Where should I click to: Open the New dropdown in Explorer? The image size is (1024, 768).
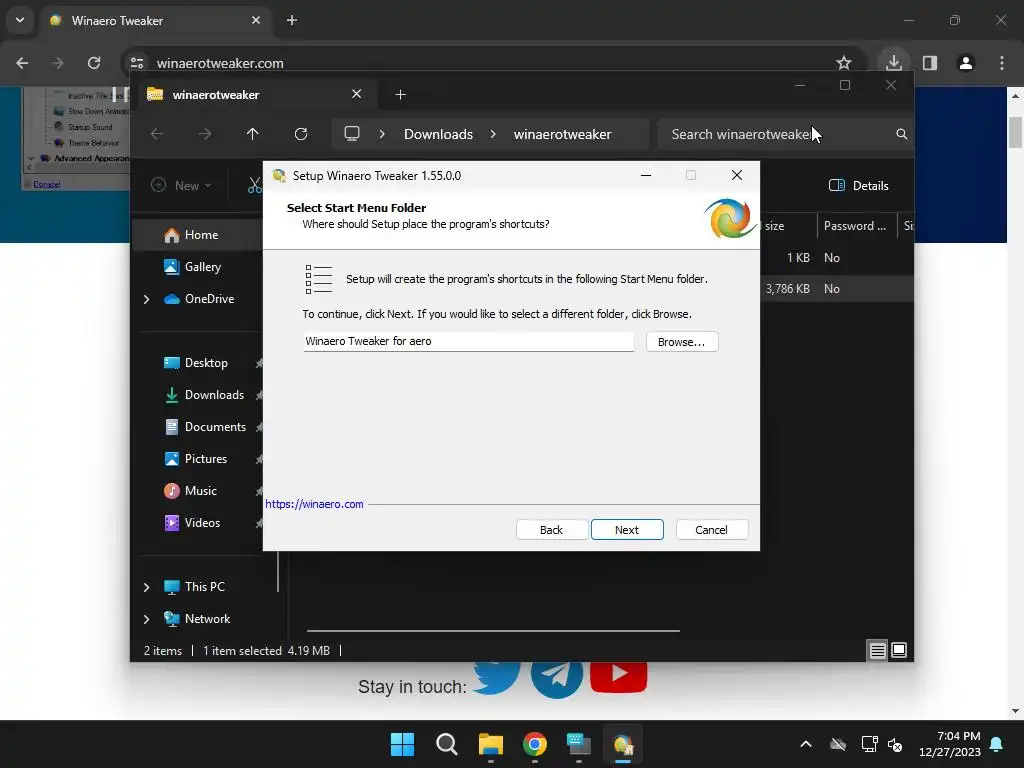181,185
